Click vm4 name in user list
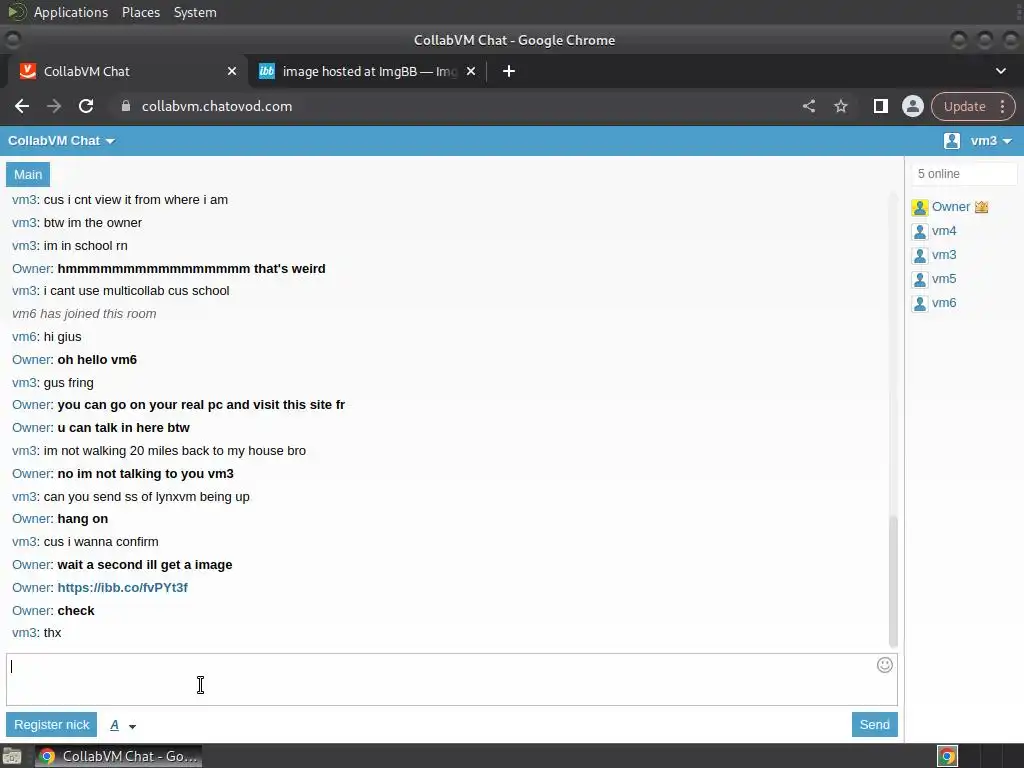Image resolution: width=1024 pixels, height=768 pixels. tap(944, 231)
